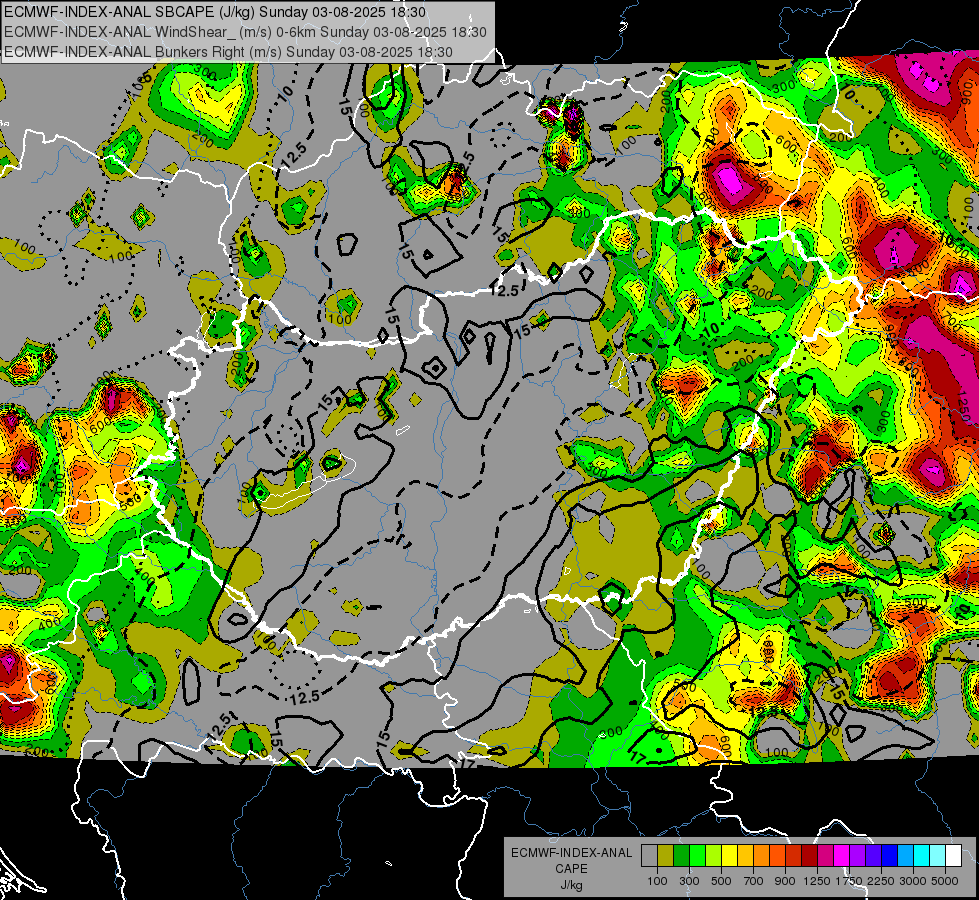
Task: Click the gray swatch in CAPE legend
Action: (649, 855)
